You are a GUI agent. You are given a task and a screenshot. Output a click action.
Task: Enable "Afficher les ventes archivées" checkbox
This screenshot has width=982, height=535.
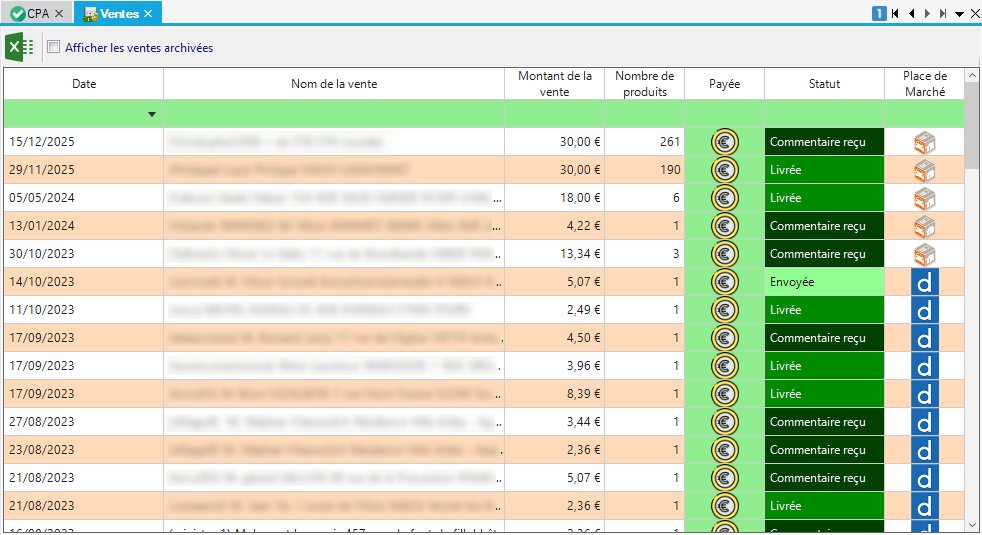(x=54, y=48)
